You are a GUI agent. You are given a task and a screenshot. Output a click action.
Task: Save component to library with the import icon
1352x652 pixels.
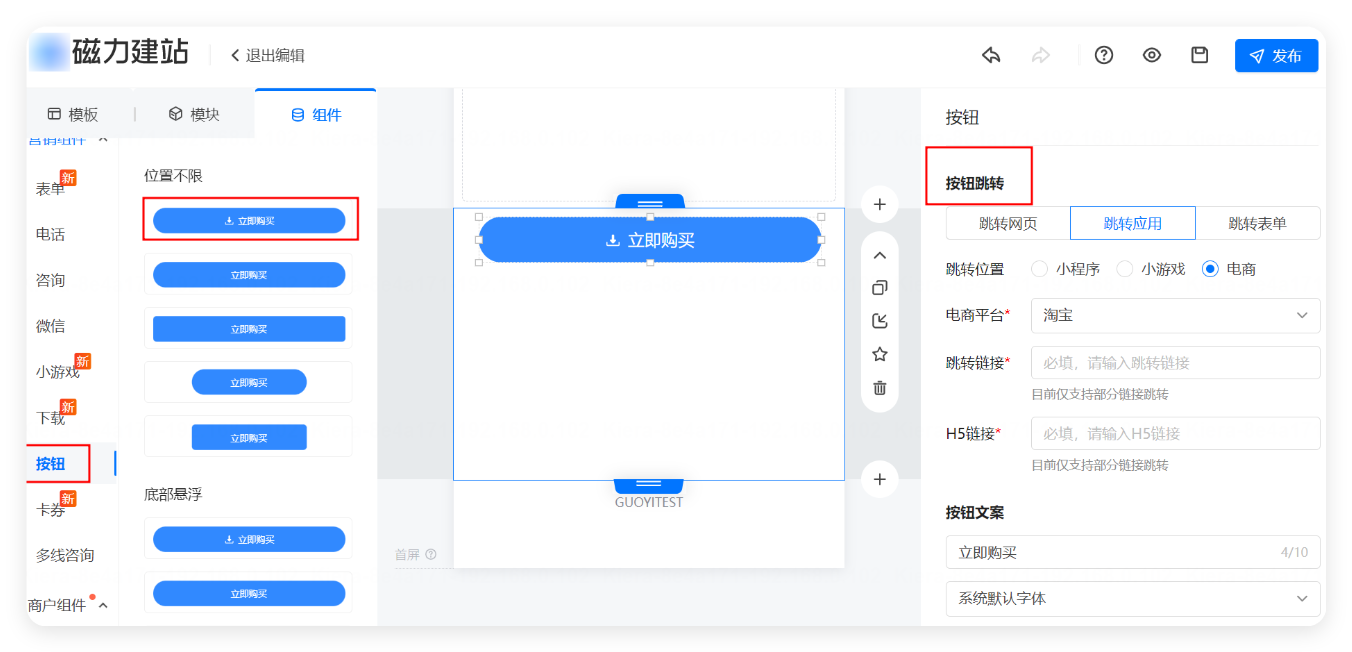[x=879, y=320]
